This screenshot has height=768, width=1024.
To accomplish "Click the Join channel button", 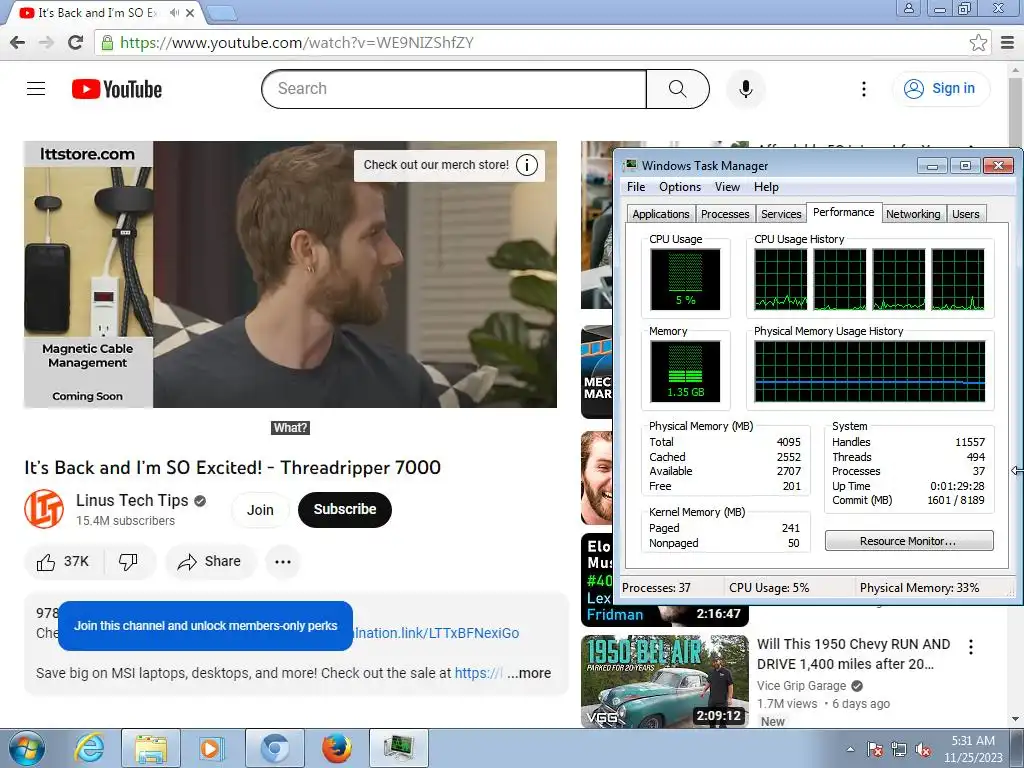I will pyautogui.click(x=260, y=510).
